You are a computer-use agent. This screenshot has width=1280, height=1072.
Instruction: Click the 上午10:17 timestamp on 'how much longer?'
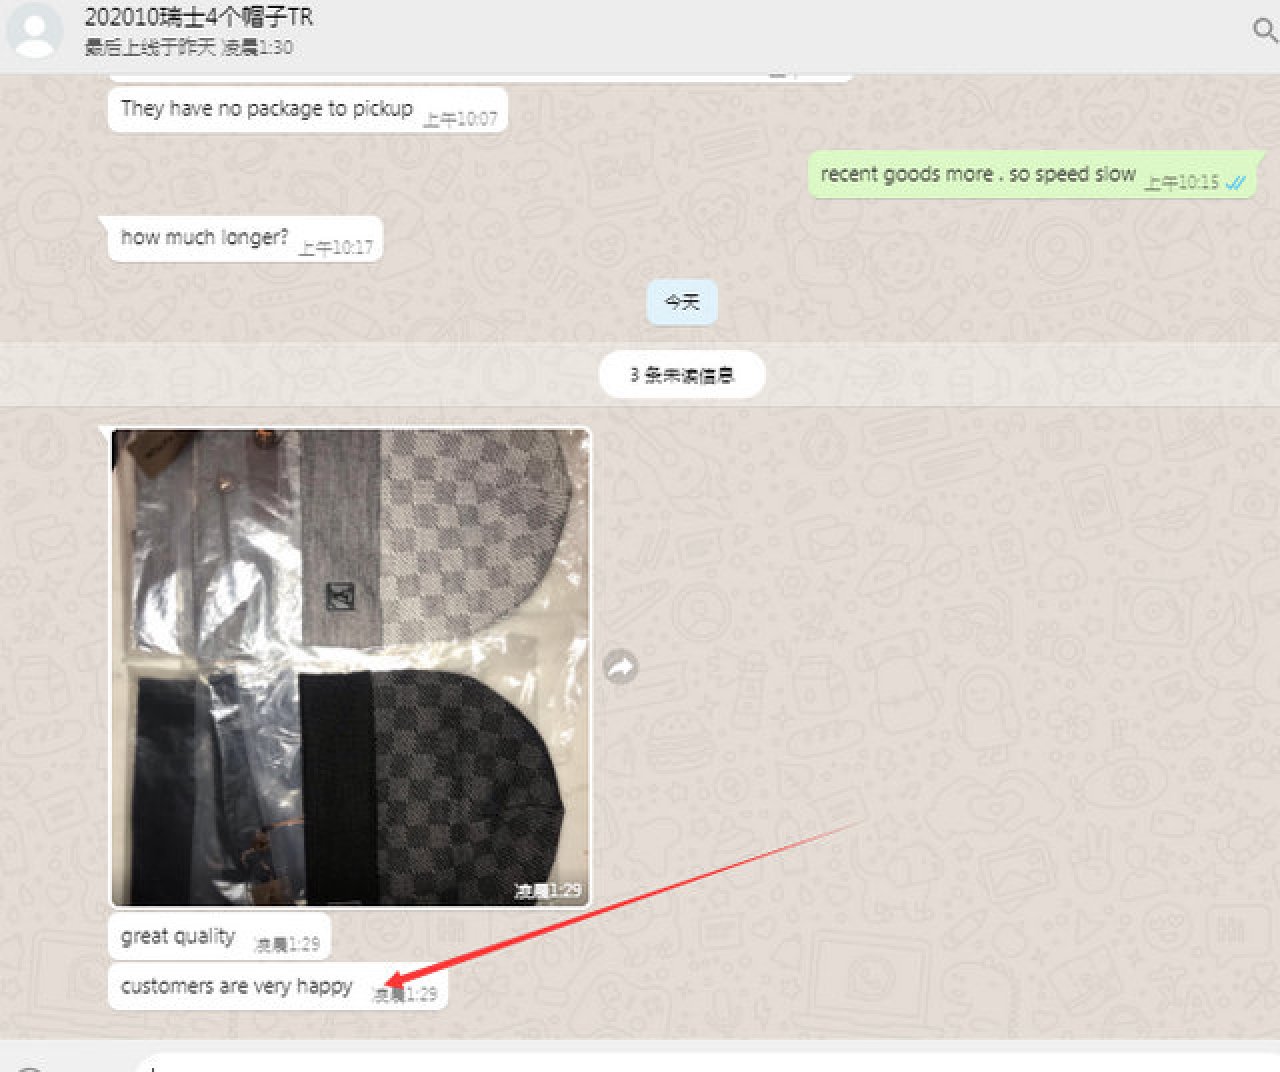336,247
